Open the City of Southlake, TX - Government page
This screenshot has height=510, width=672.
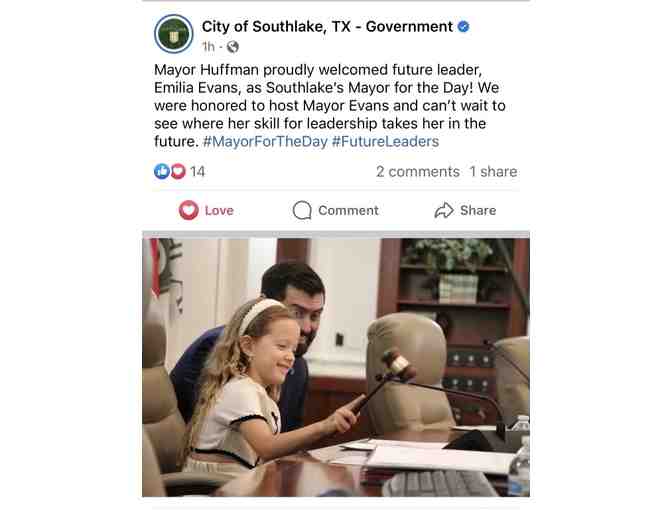pos(327,27)
